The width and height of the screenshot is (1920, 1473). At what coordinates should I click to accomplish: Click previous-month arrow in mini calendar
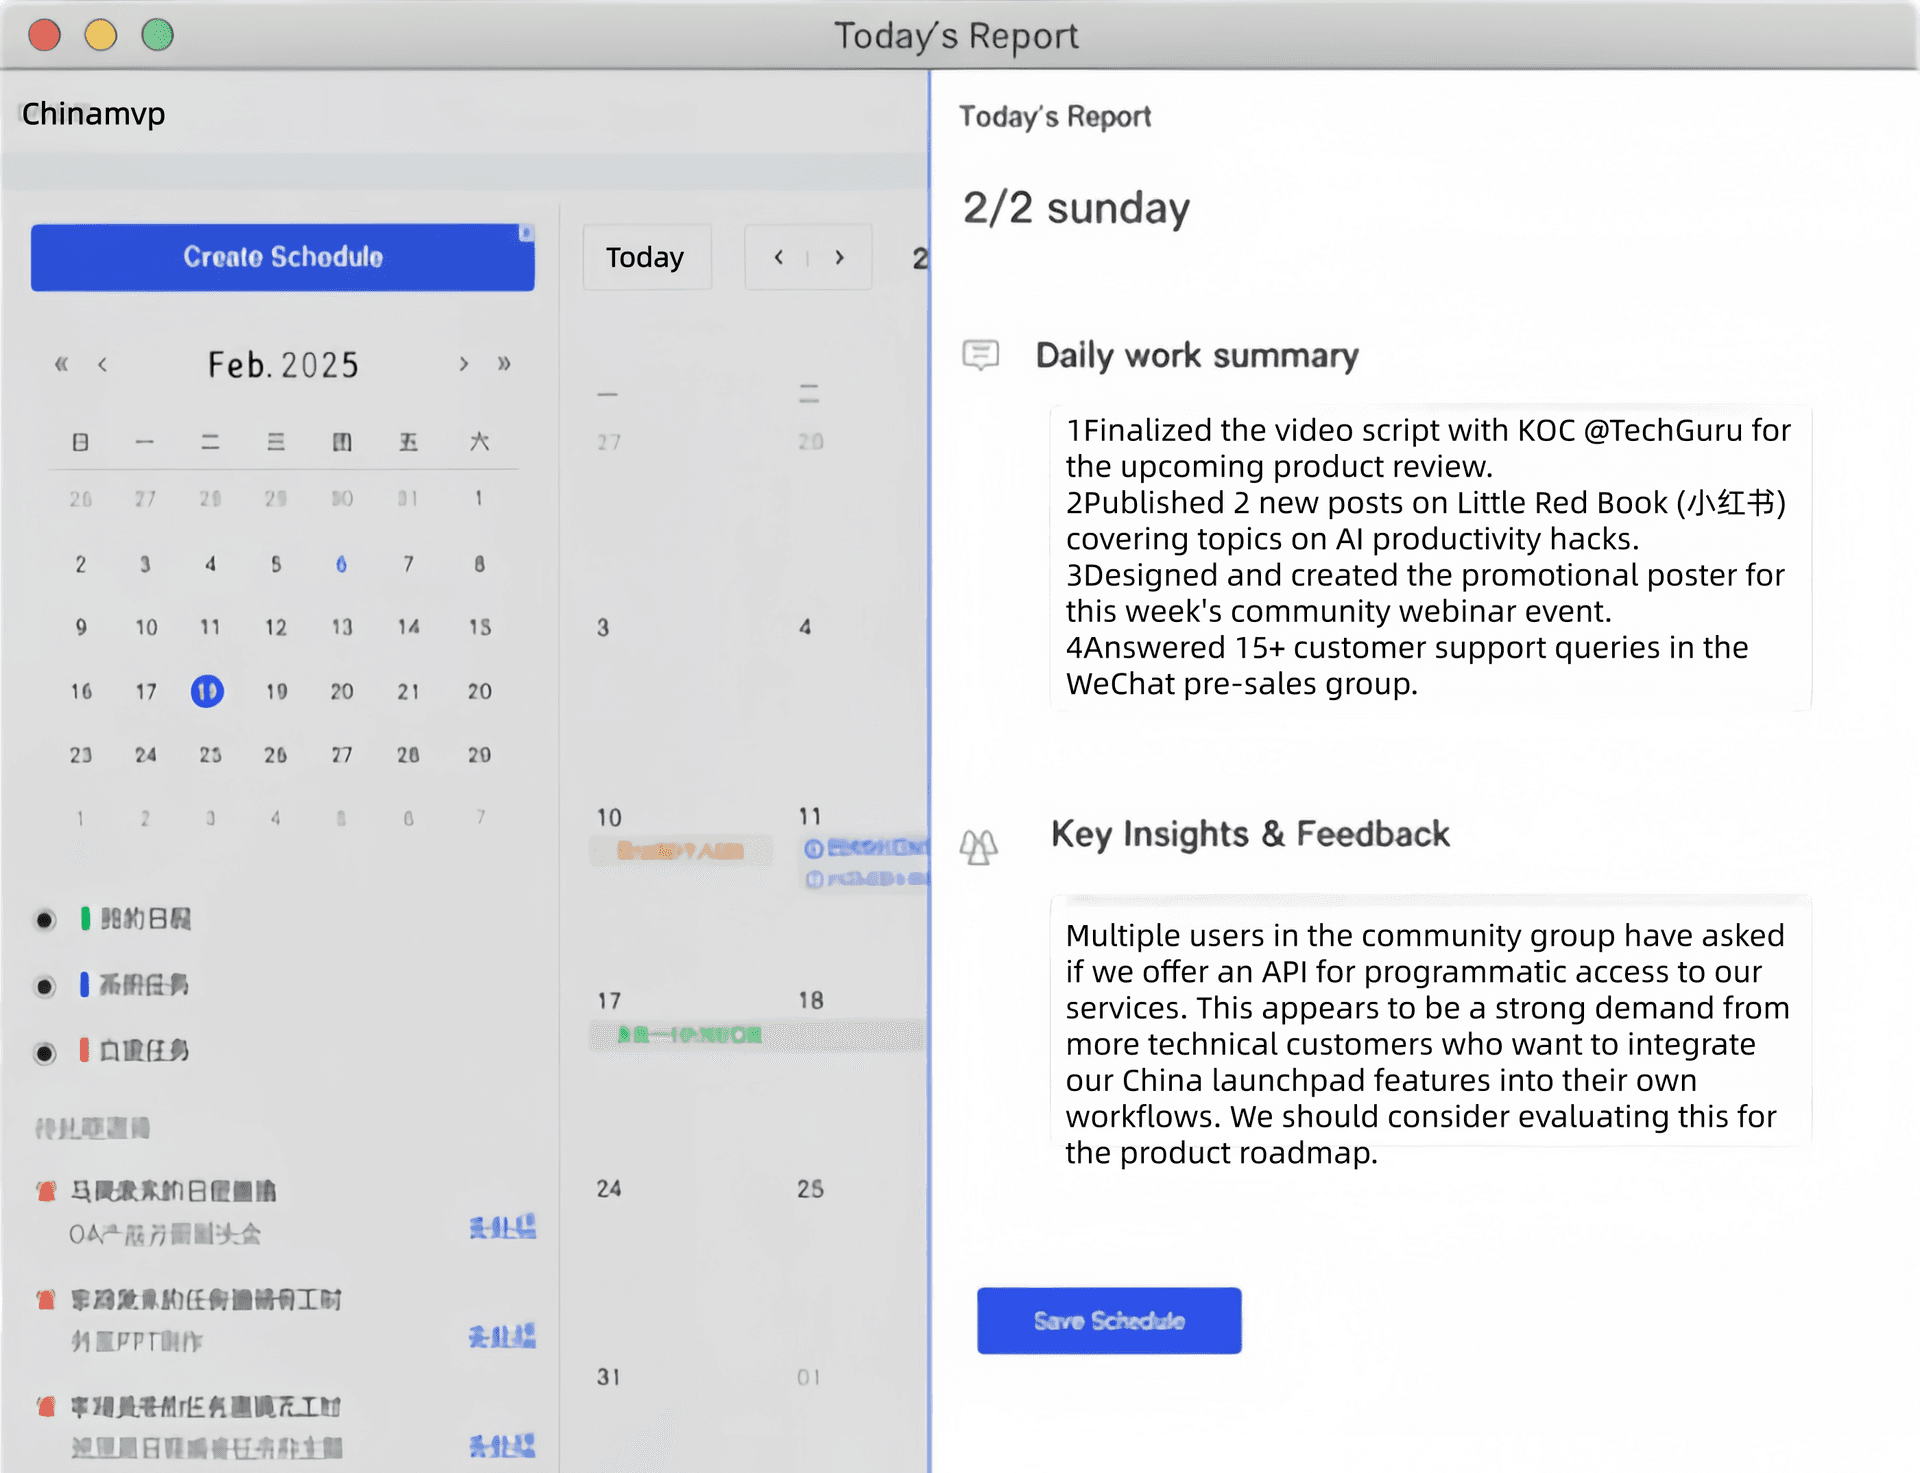(x=104, y=364)
